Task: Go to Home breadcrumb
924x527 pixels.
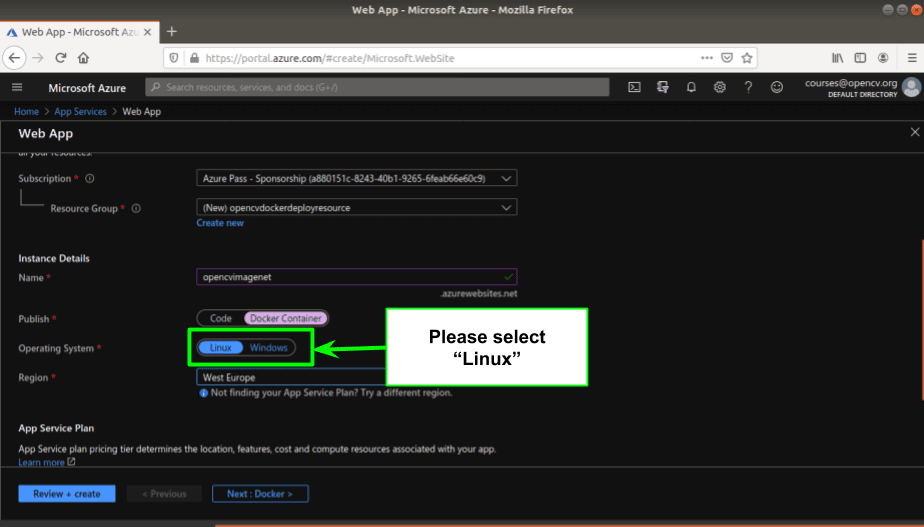Action: point(27,111)
